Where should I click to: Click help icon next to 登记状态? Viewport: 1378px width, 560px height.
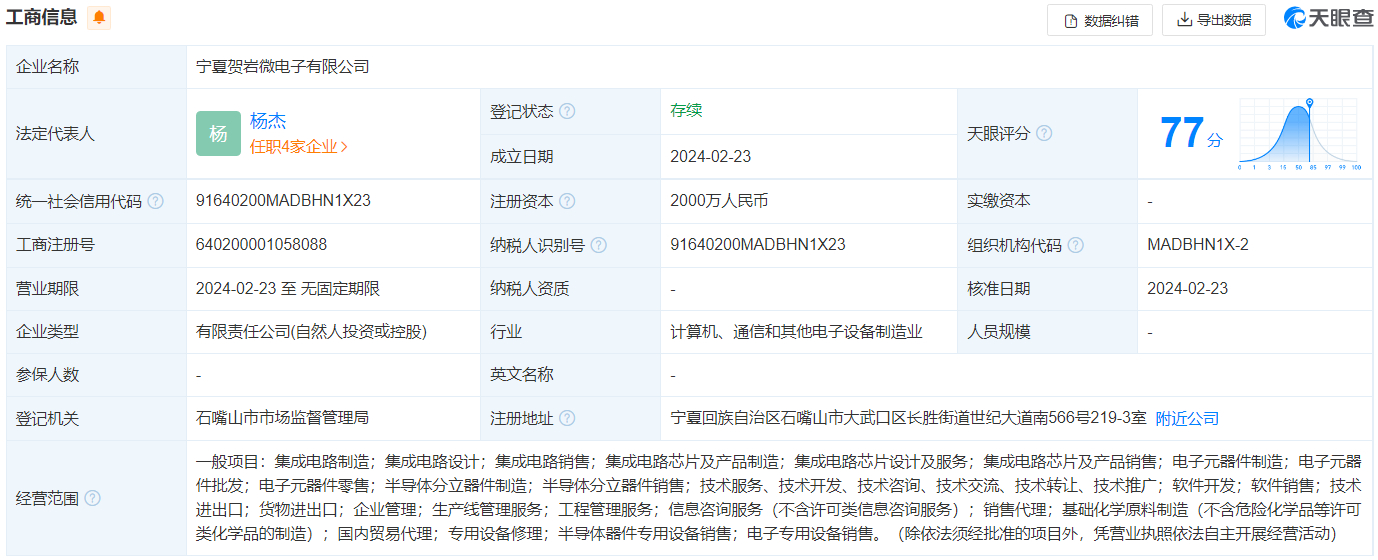click(x=567, y=111)
